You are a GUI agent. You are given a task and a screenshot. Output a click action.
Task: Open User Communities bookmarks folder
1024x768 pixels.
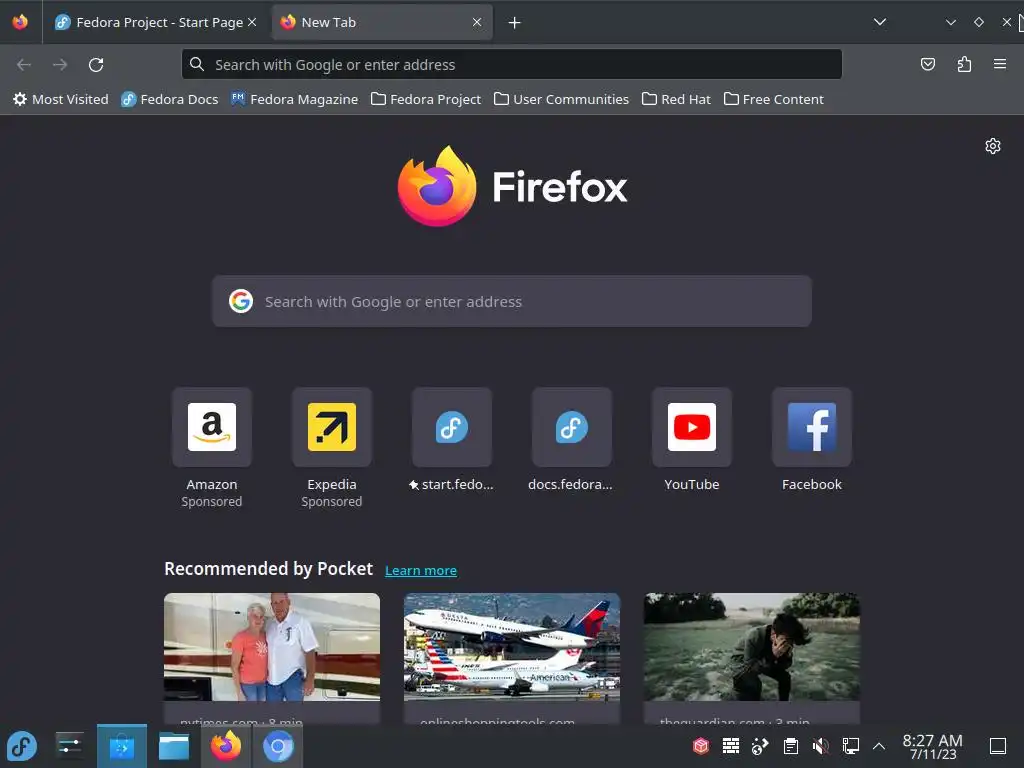coord(562,99)
